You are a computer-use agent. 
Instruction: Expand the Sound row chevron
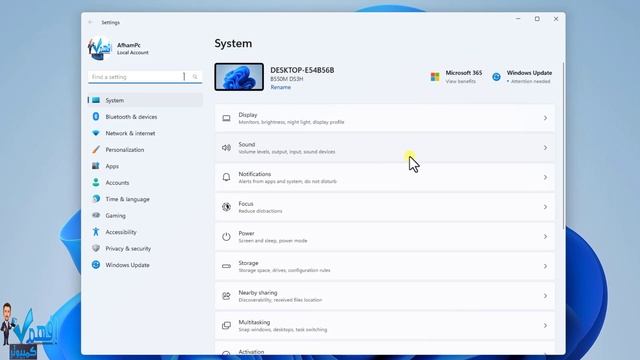545,148
